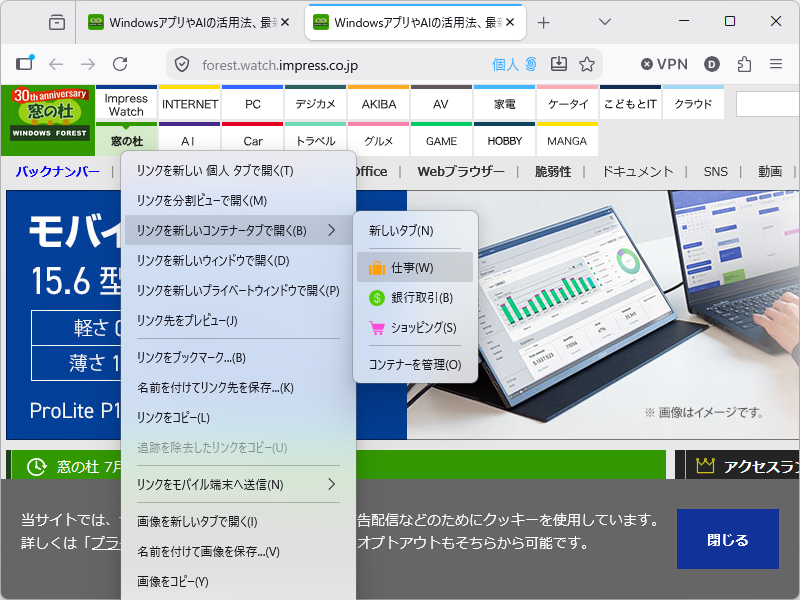Open the VPN toolbar button
The width and height of the screenshot is (800, 600).
pyautogui.click(x=664, y=64)
